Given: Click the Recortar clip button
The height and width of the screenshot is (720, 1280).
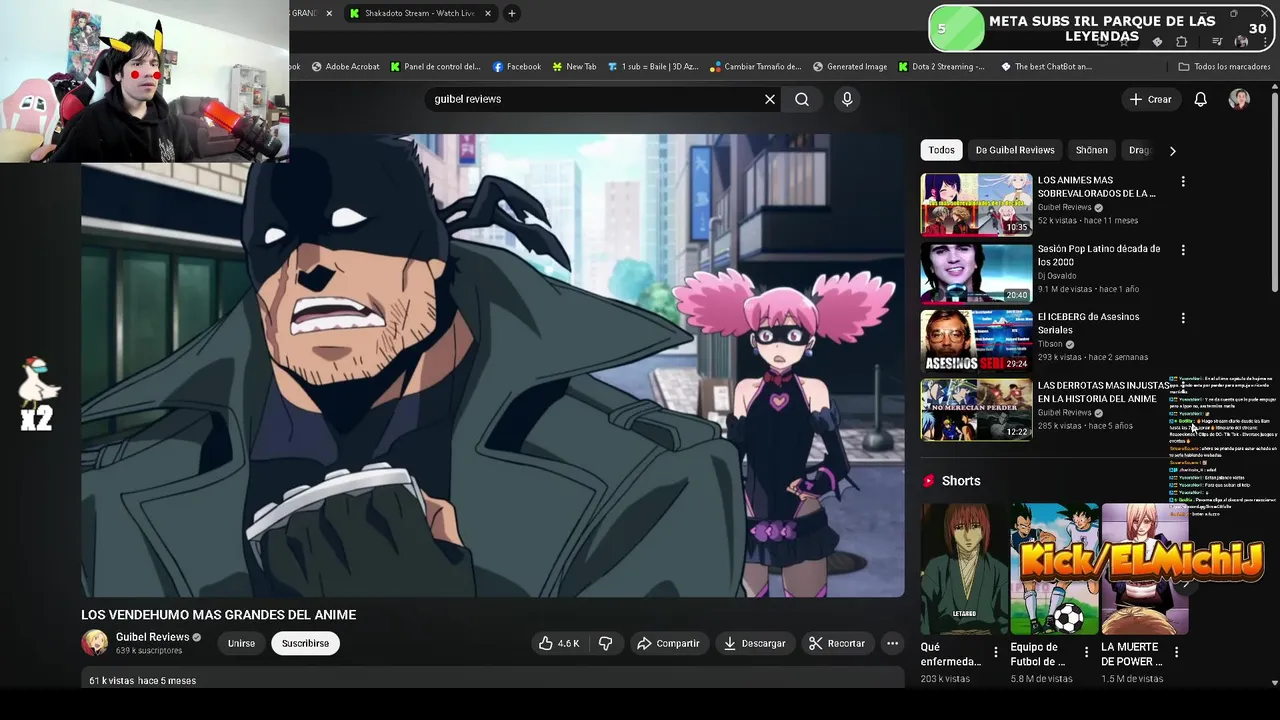Looking at the screenshot, I should click(x=837, y=643).
